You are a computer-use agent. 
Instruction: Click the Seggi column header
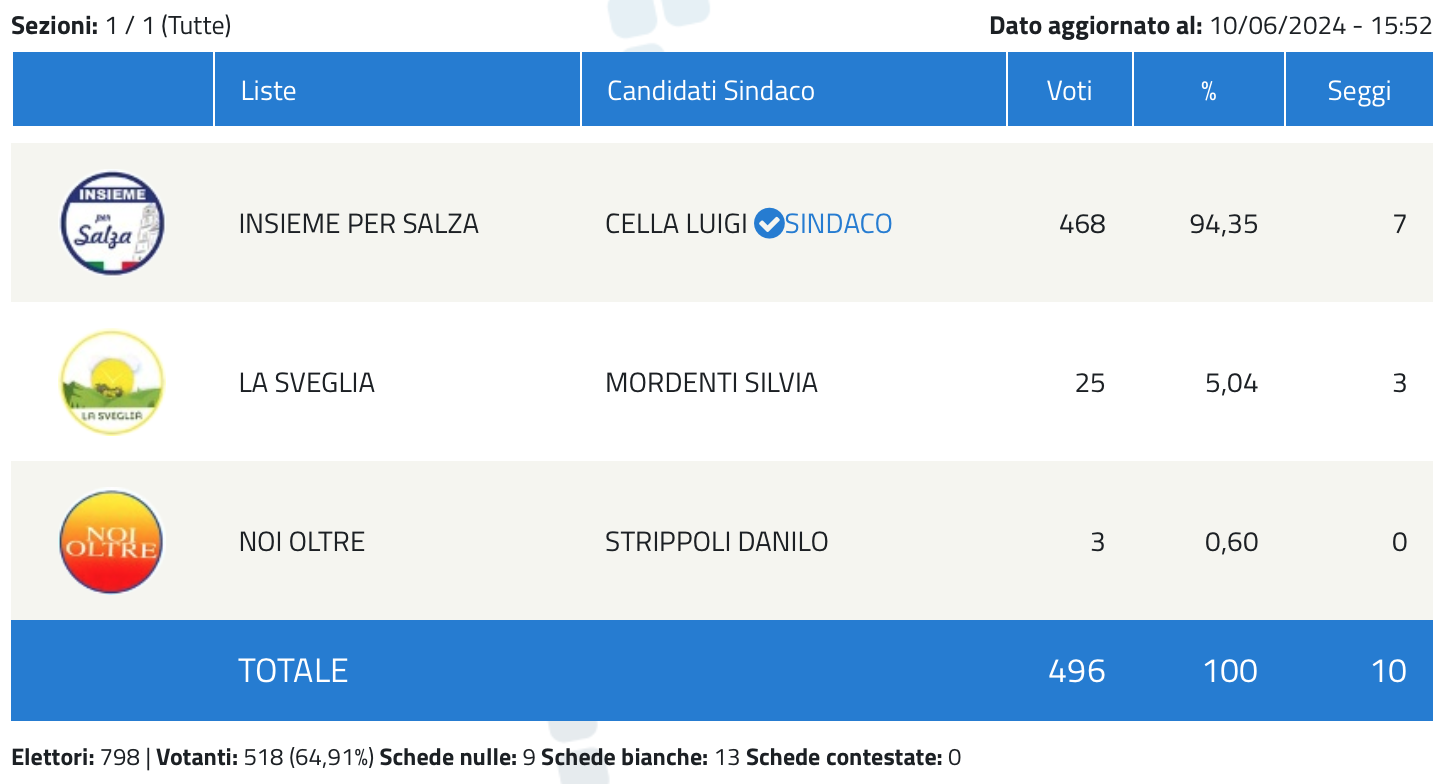[x=1359, y=90]
